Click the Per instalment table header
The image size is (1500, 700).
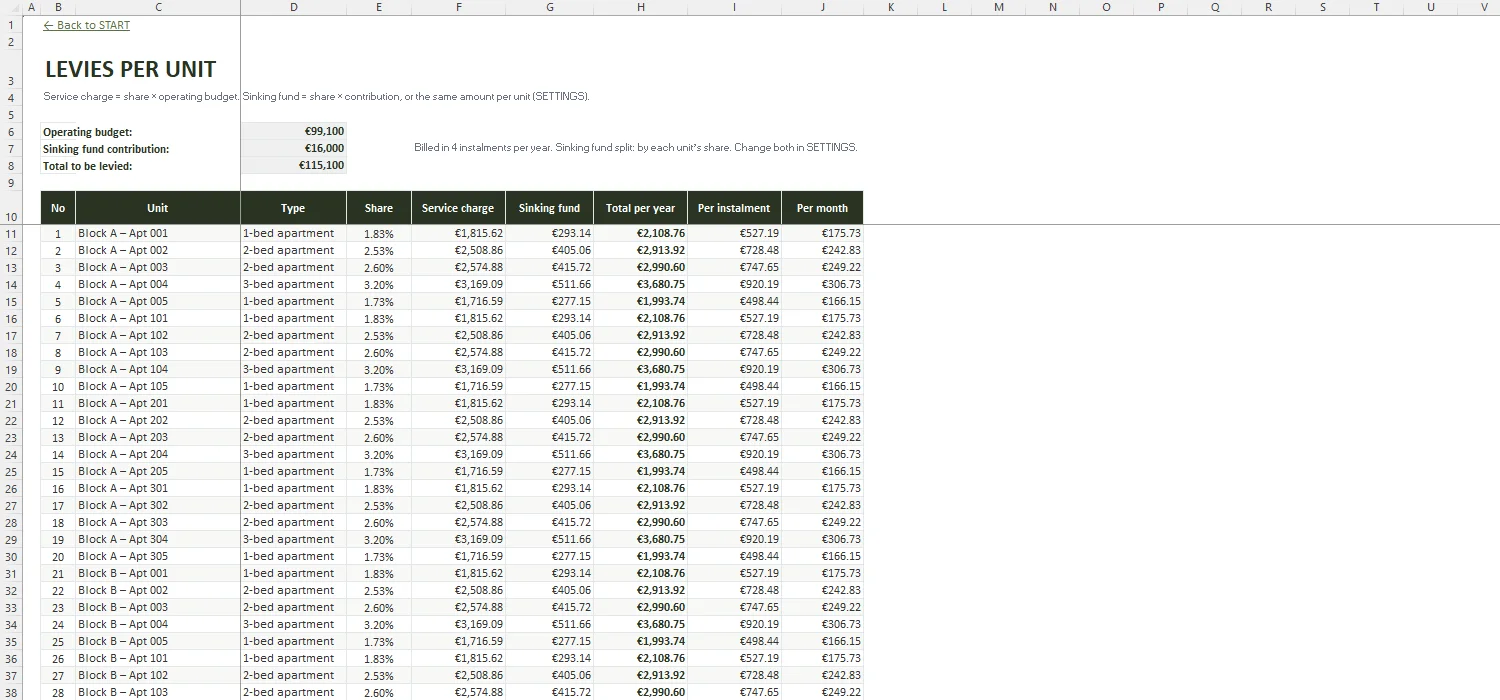coord(734,208)
